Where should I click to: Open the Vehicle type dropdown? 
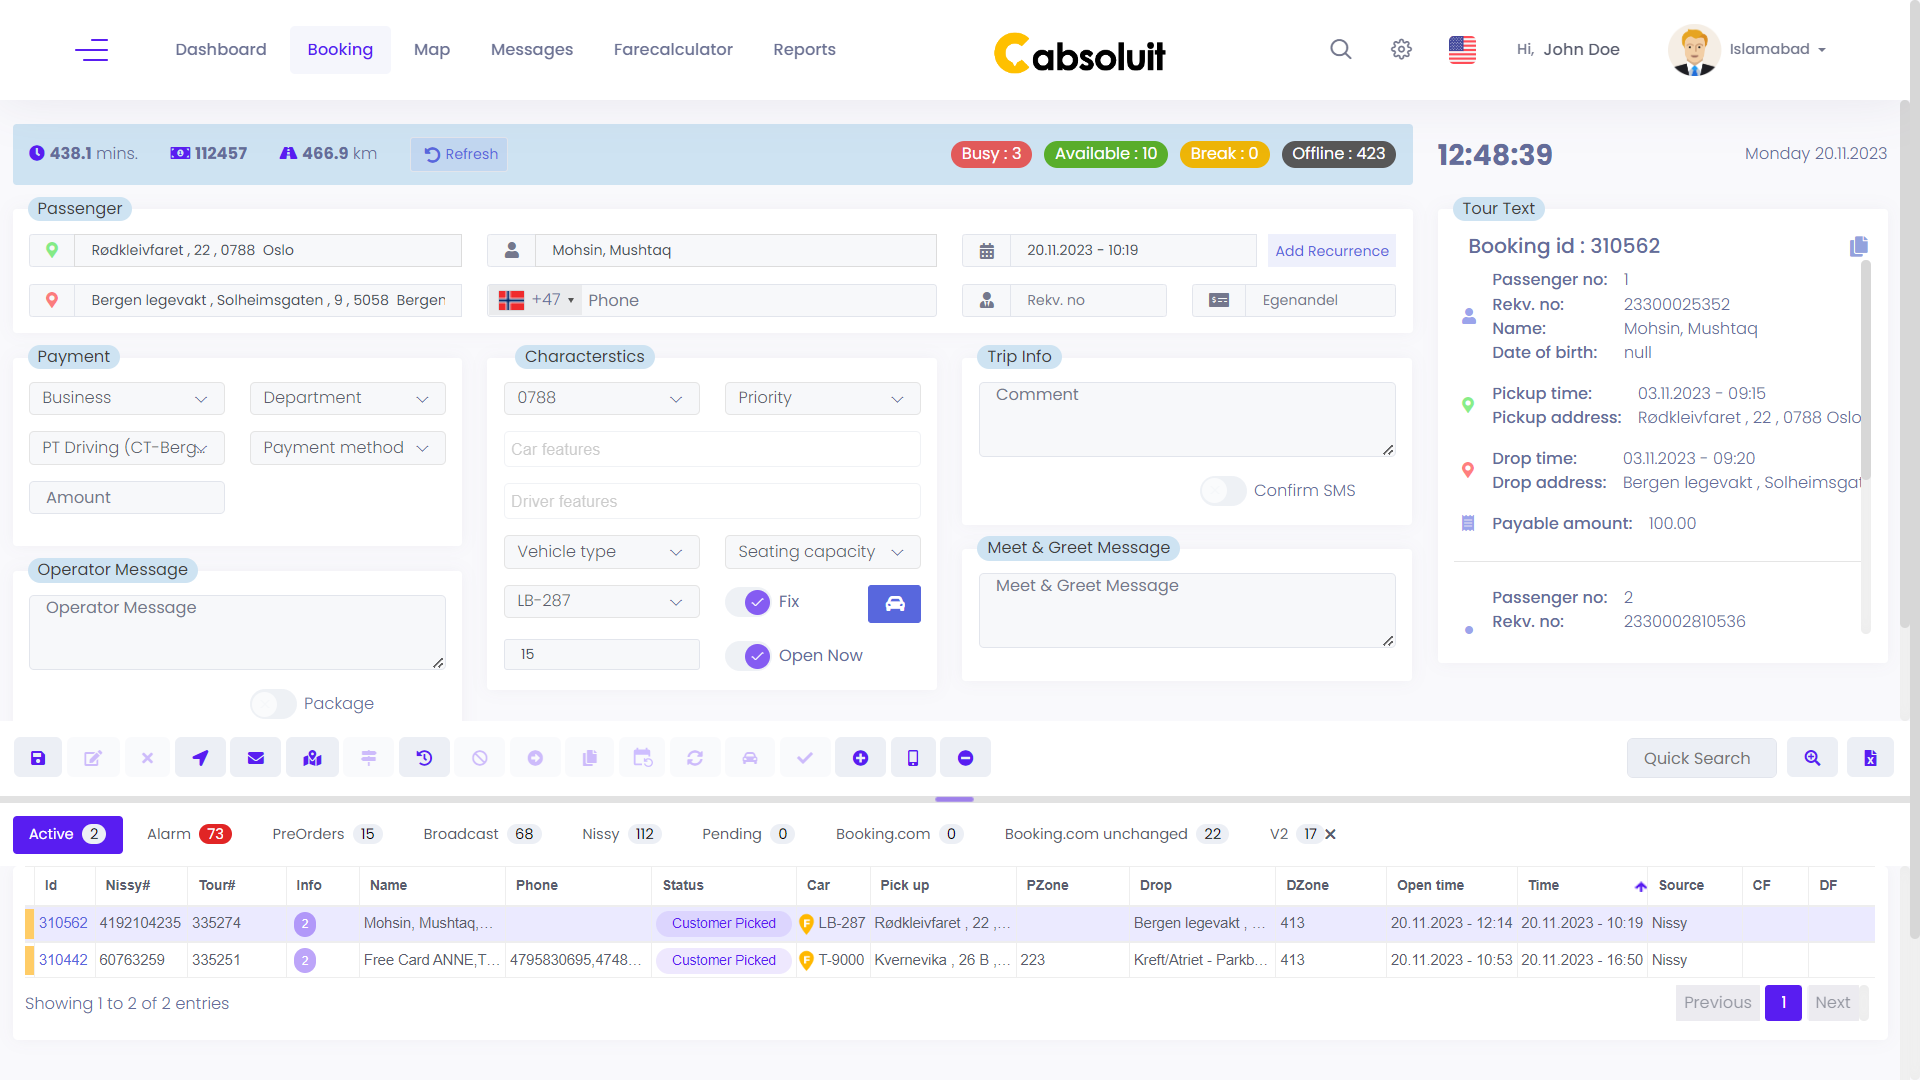tap(601, 551)
